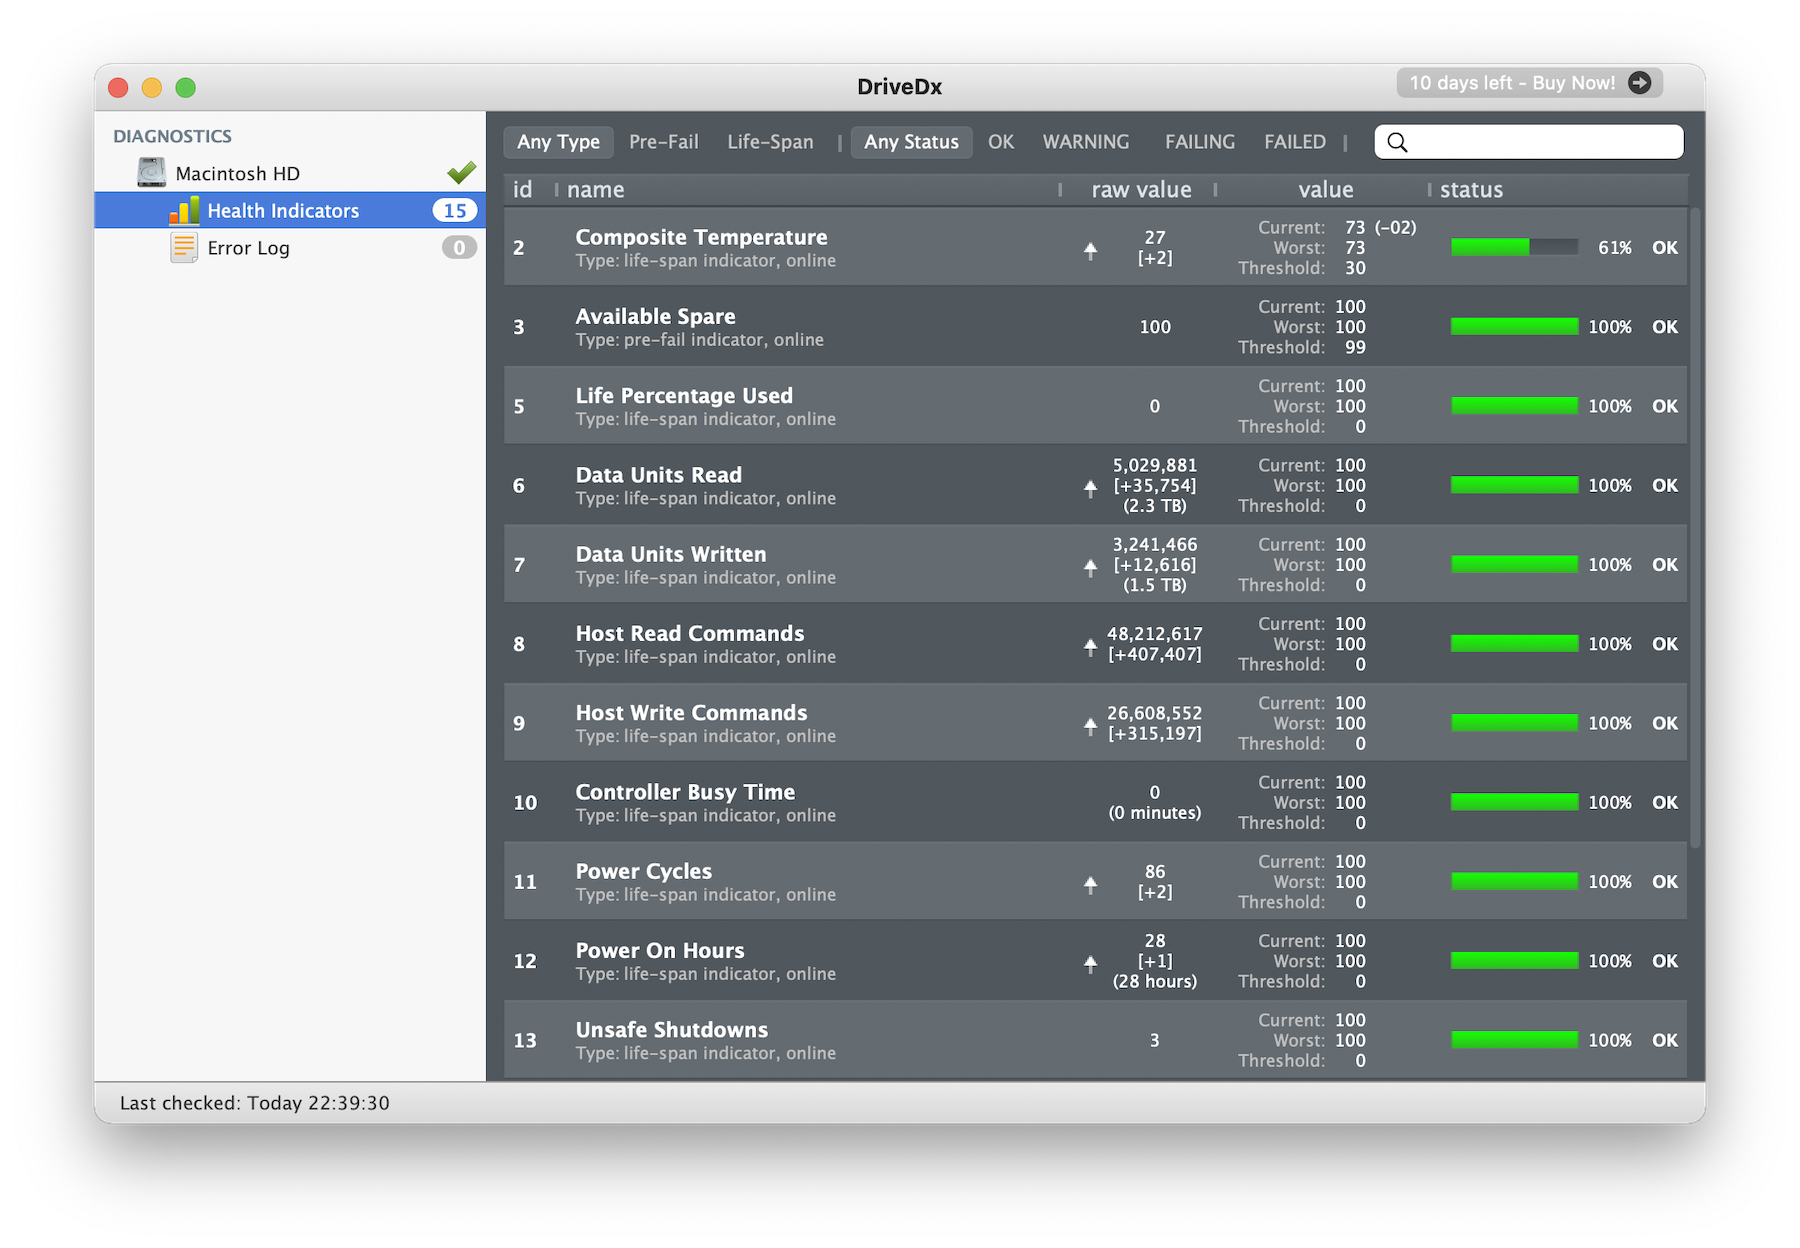Image resolution: width=1800 pixels, height=1248 pixels.
Task: Click the Unsafe Shutdowns health bar
Action: (1514, 1040)
